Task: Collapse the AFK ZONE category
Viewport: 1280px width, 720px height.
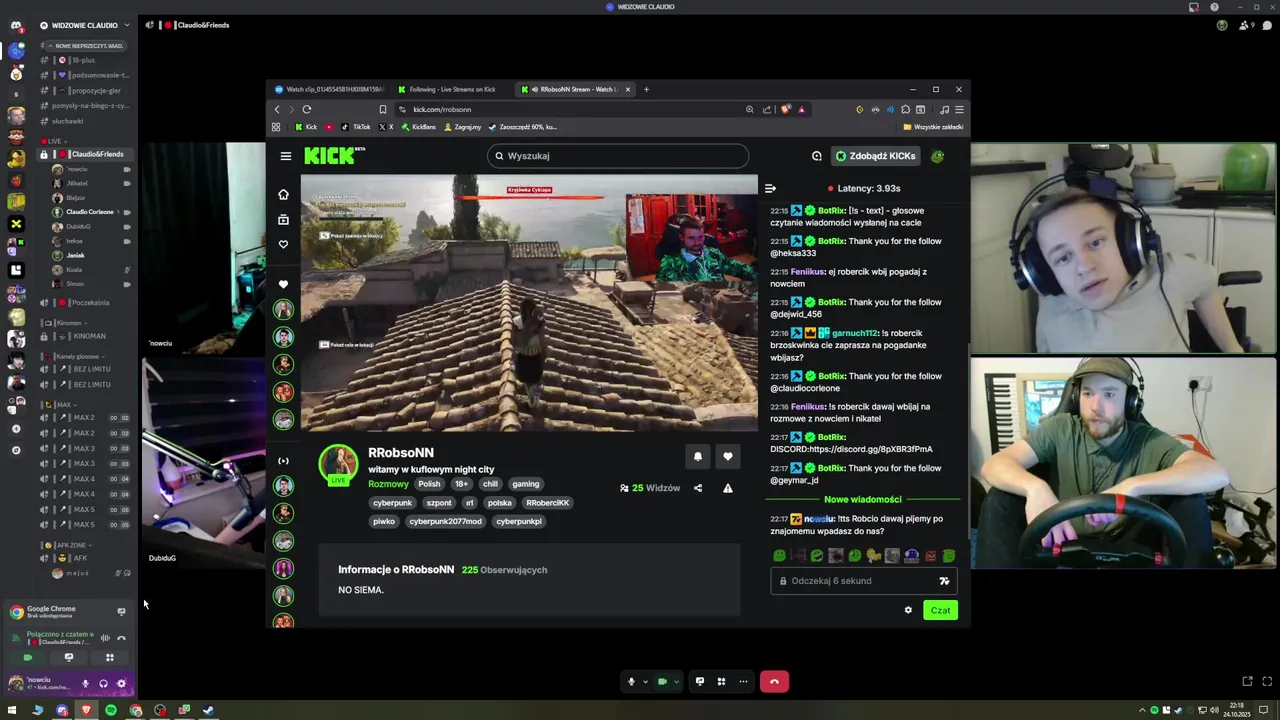Action: [68, 545]
